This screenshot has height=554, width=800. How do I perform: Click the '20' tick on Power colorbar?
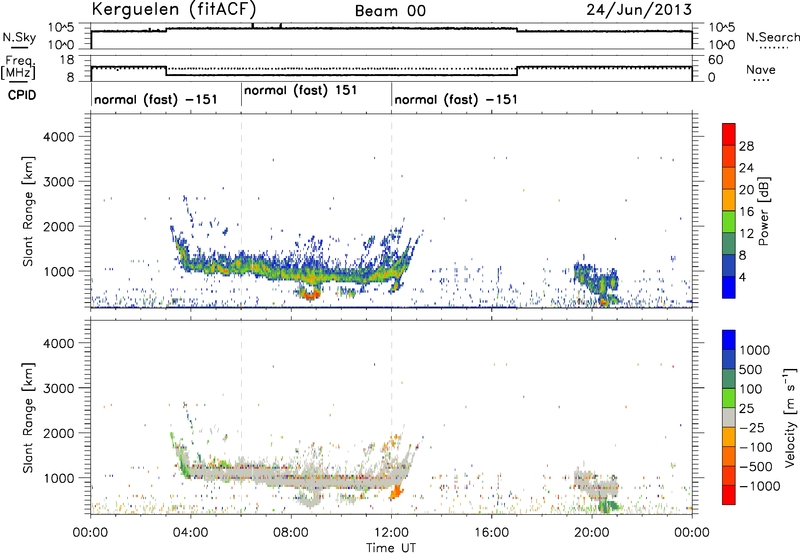[x=746, y=190]
